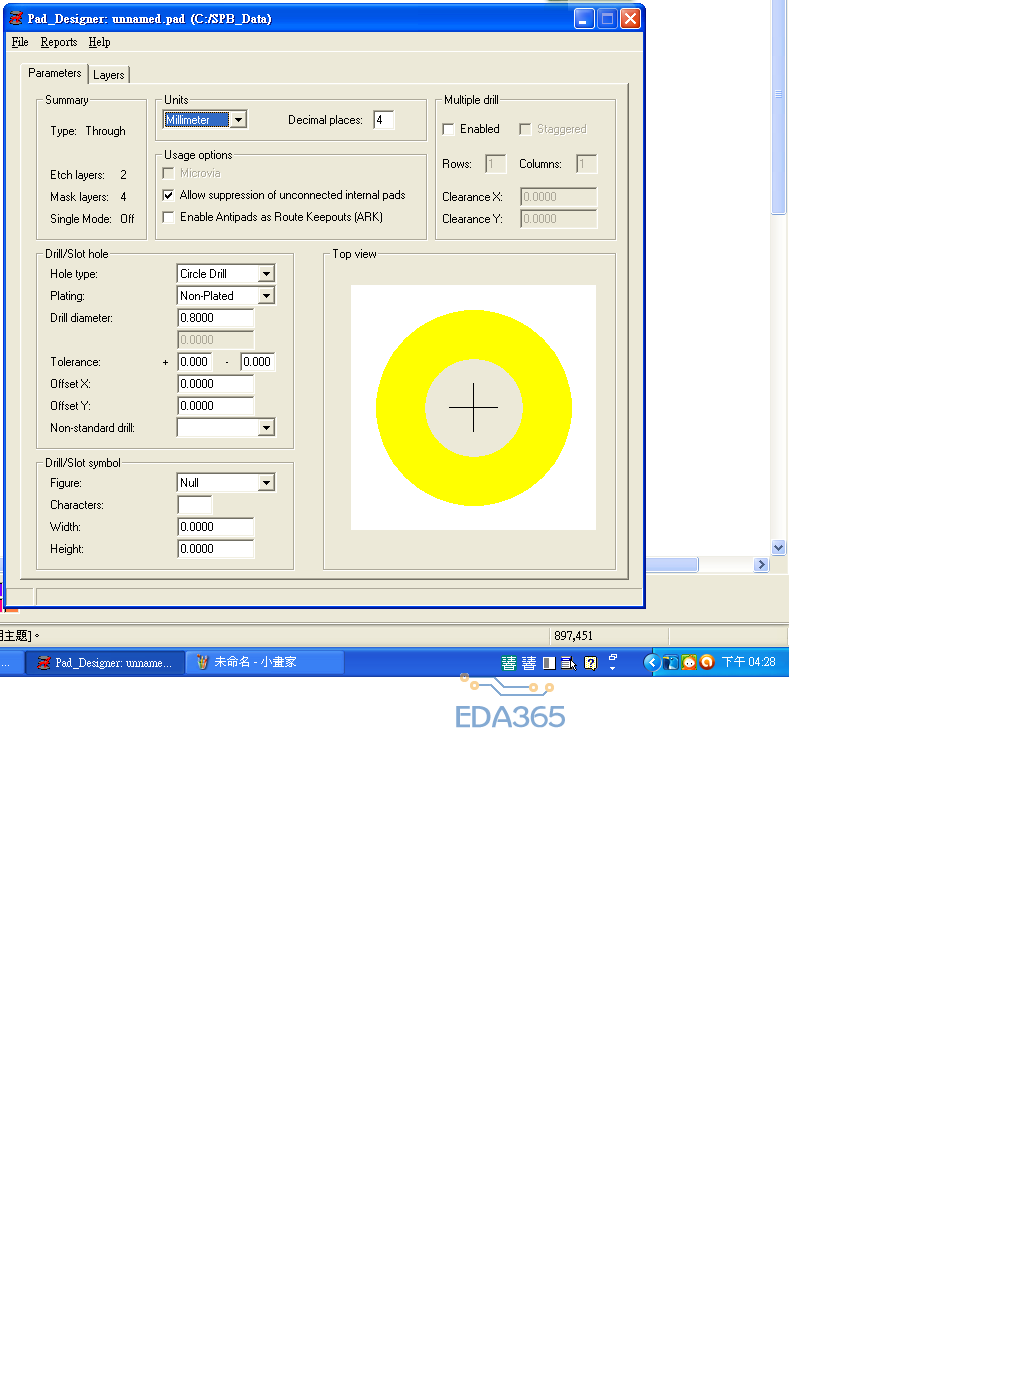This screenshot has width=1024, height=1400.
Task: Click the drill symbol Height field
Action: pyautogui.click(x=216, y=549)
